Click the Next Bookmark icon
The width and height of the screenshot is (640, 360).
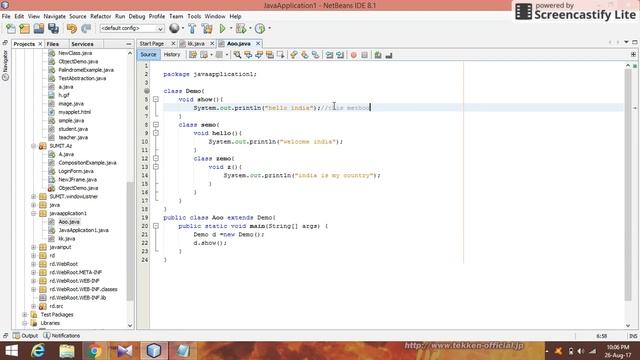coord(304,55)
